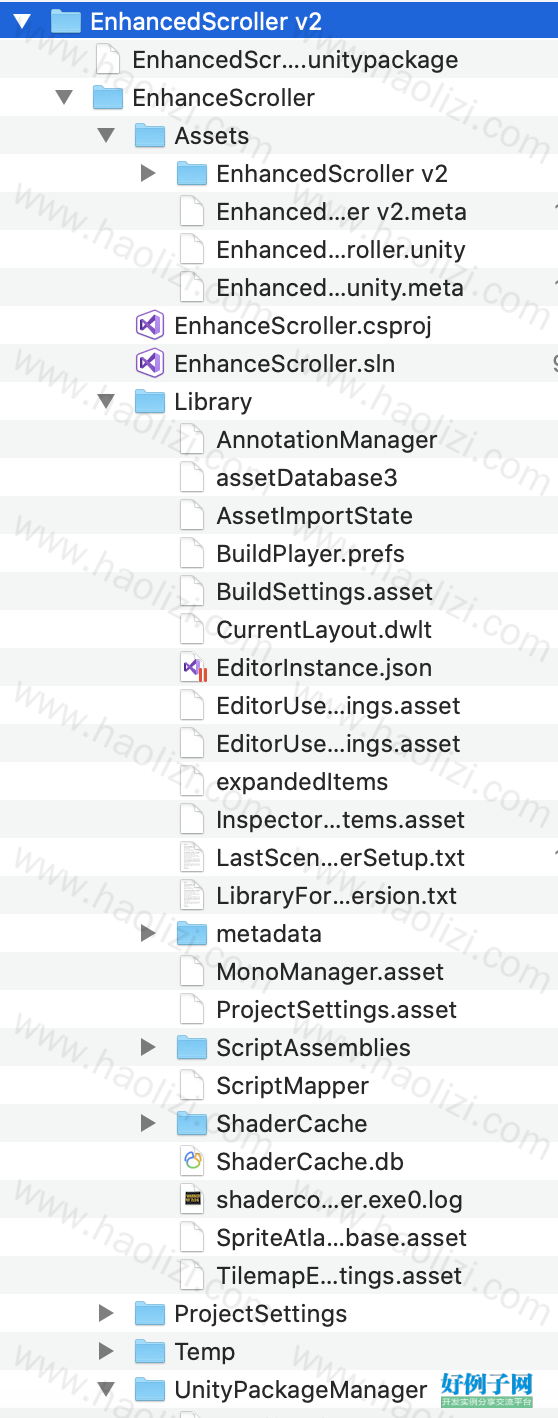Click the EditorInstance.json file icon
558x1418 pixels.
[x=192, y=667]
